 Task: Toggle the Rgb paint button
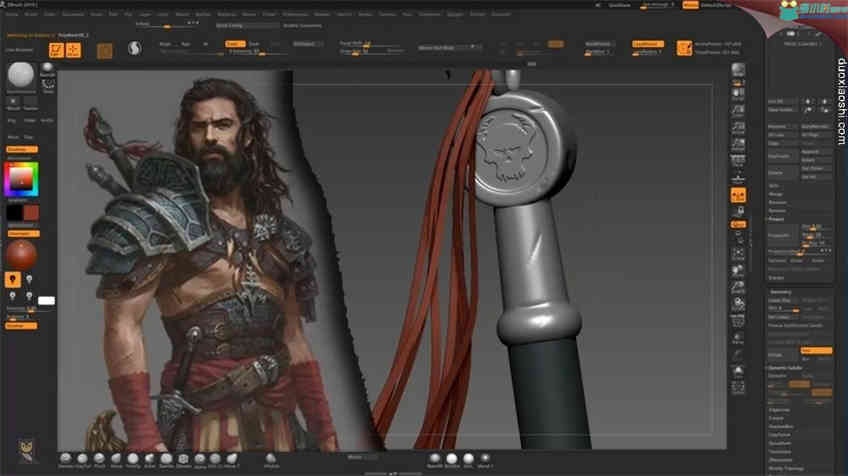tap(186, 44)
